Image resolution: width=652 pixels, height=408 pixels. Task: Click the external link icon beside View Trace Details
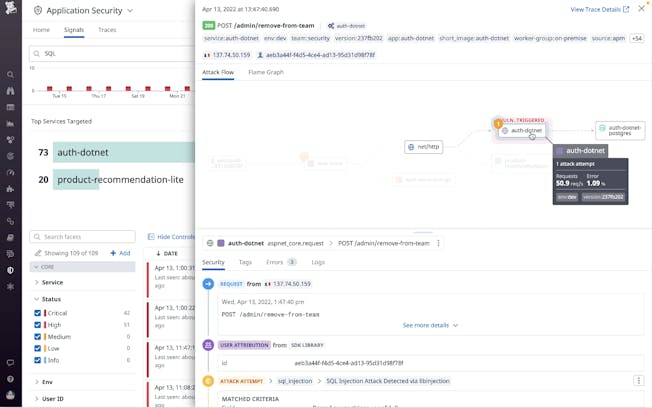626,9
